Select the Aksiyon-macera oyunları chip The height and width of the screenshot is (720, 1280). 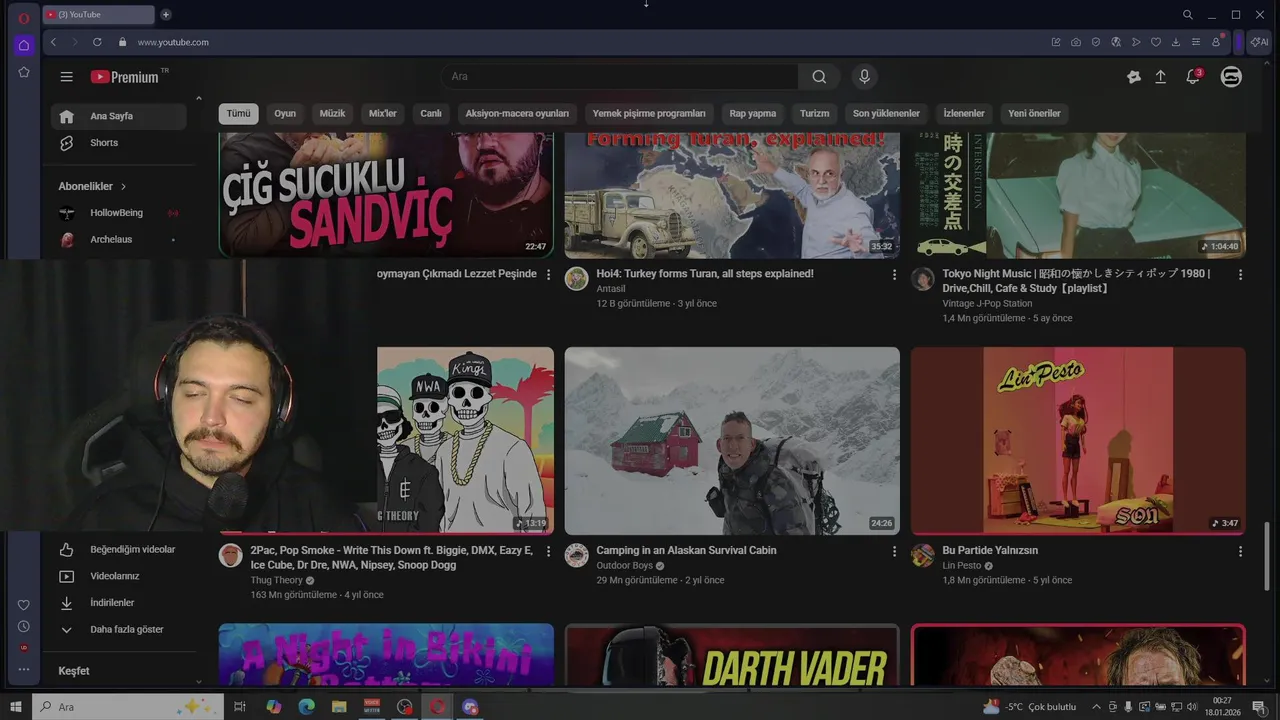coord(517,114)
